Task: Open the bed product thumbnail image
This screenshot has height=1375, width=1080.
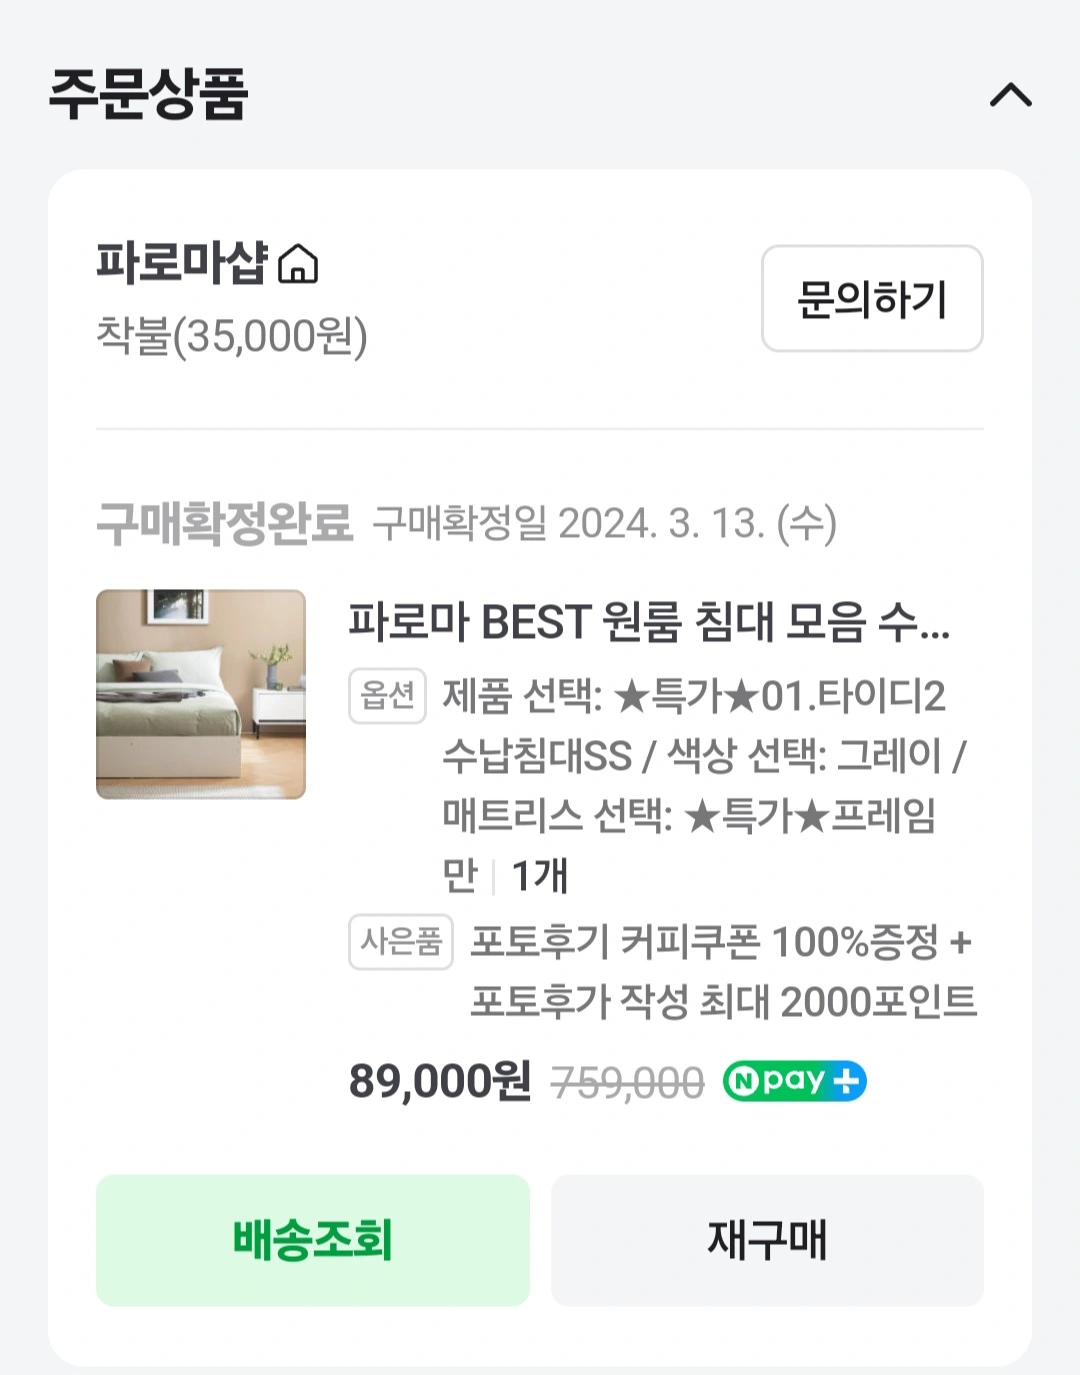Action: coord(201,694)
